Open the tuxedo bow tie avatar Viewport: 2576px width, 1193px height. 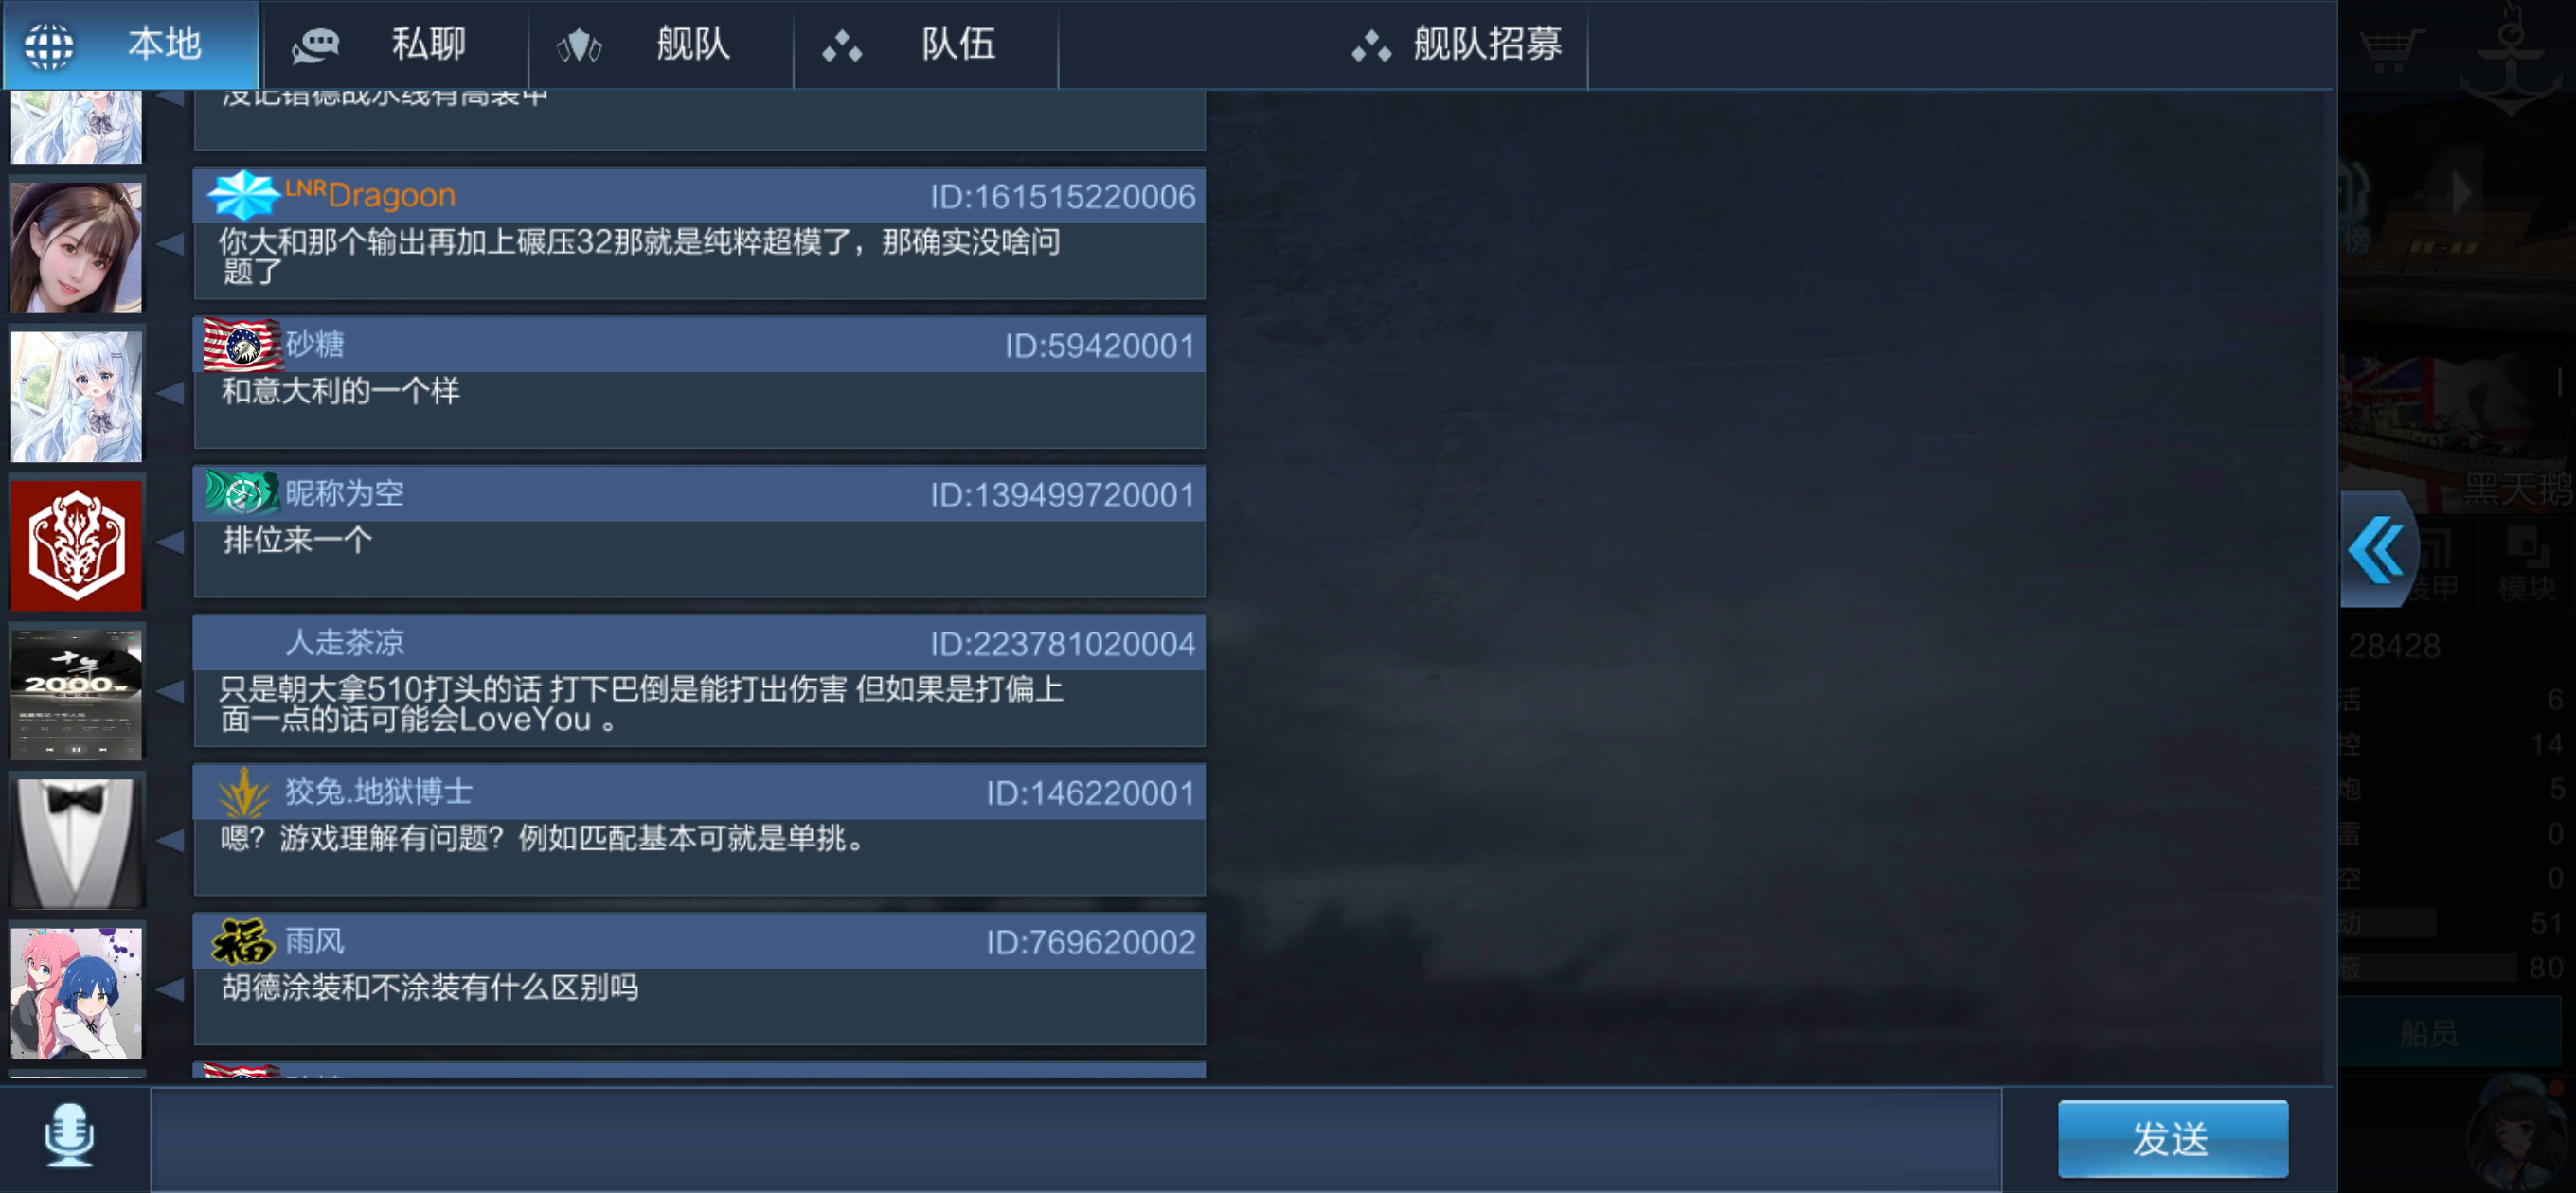(x=77, y=842)
